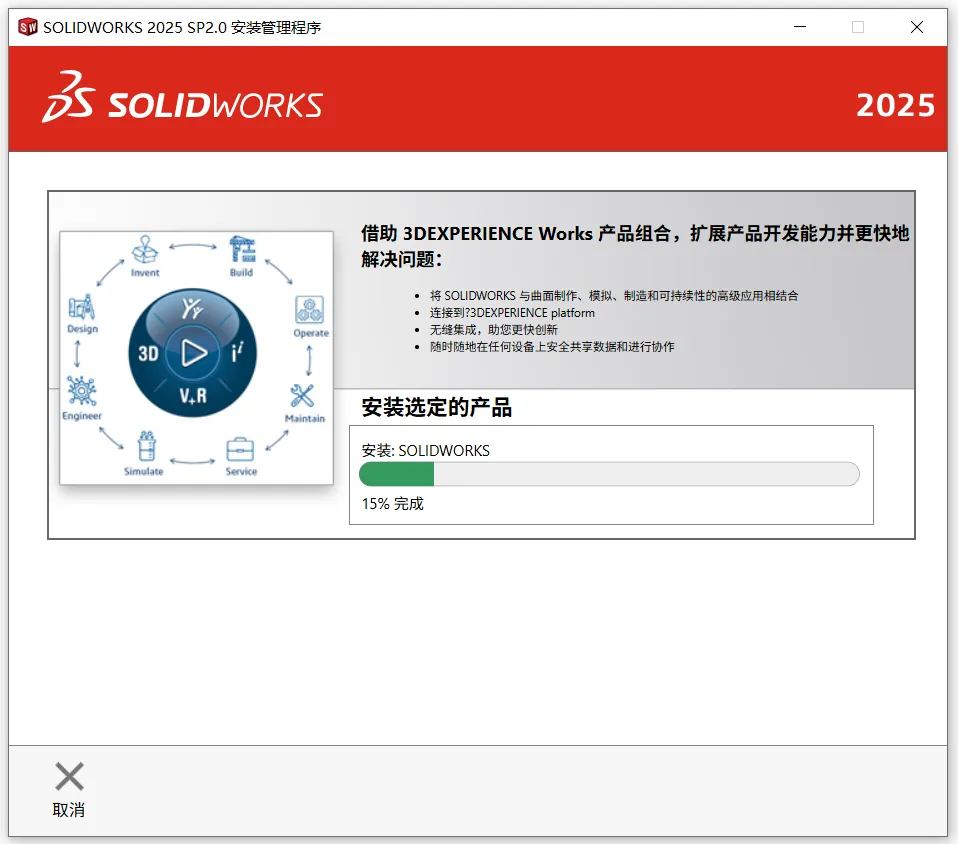The width and height of the screenshot is (958, 844).
Task: Click the information 'i' quadrant of compass
Action: 237,352
